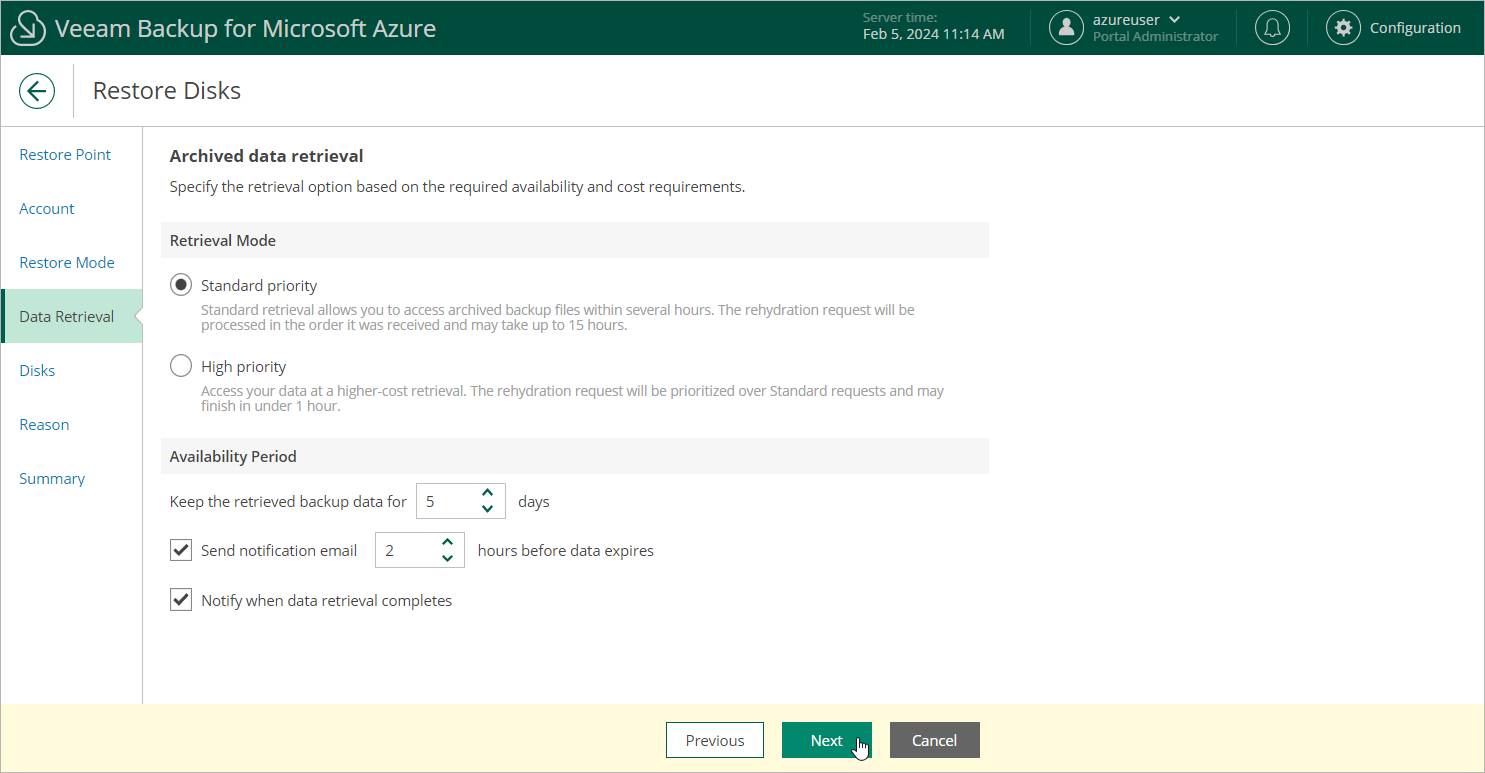Expand the azureuser account dropdown

(x=1174, y=20)
